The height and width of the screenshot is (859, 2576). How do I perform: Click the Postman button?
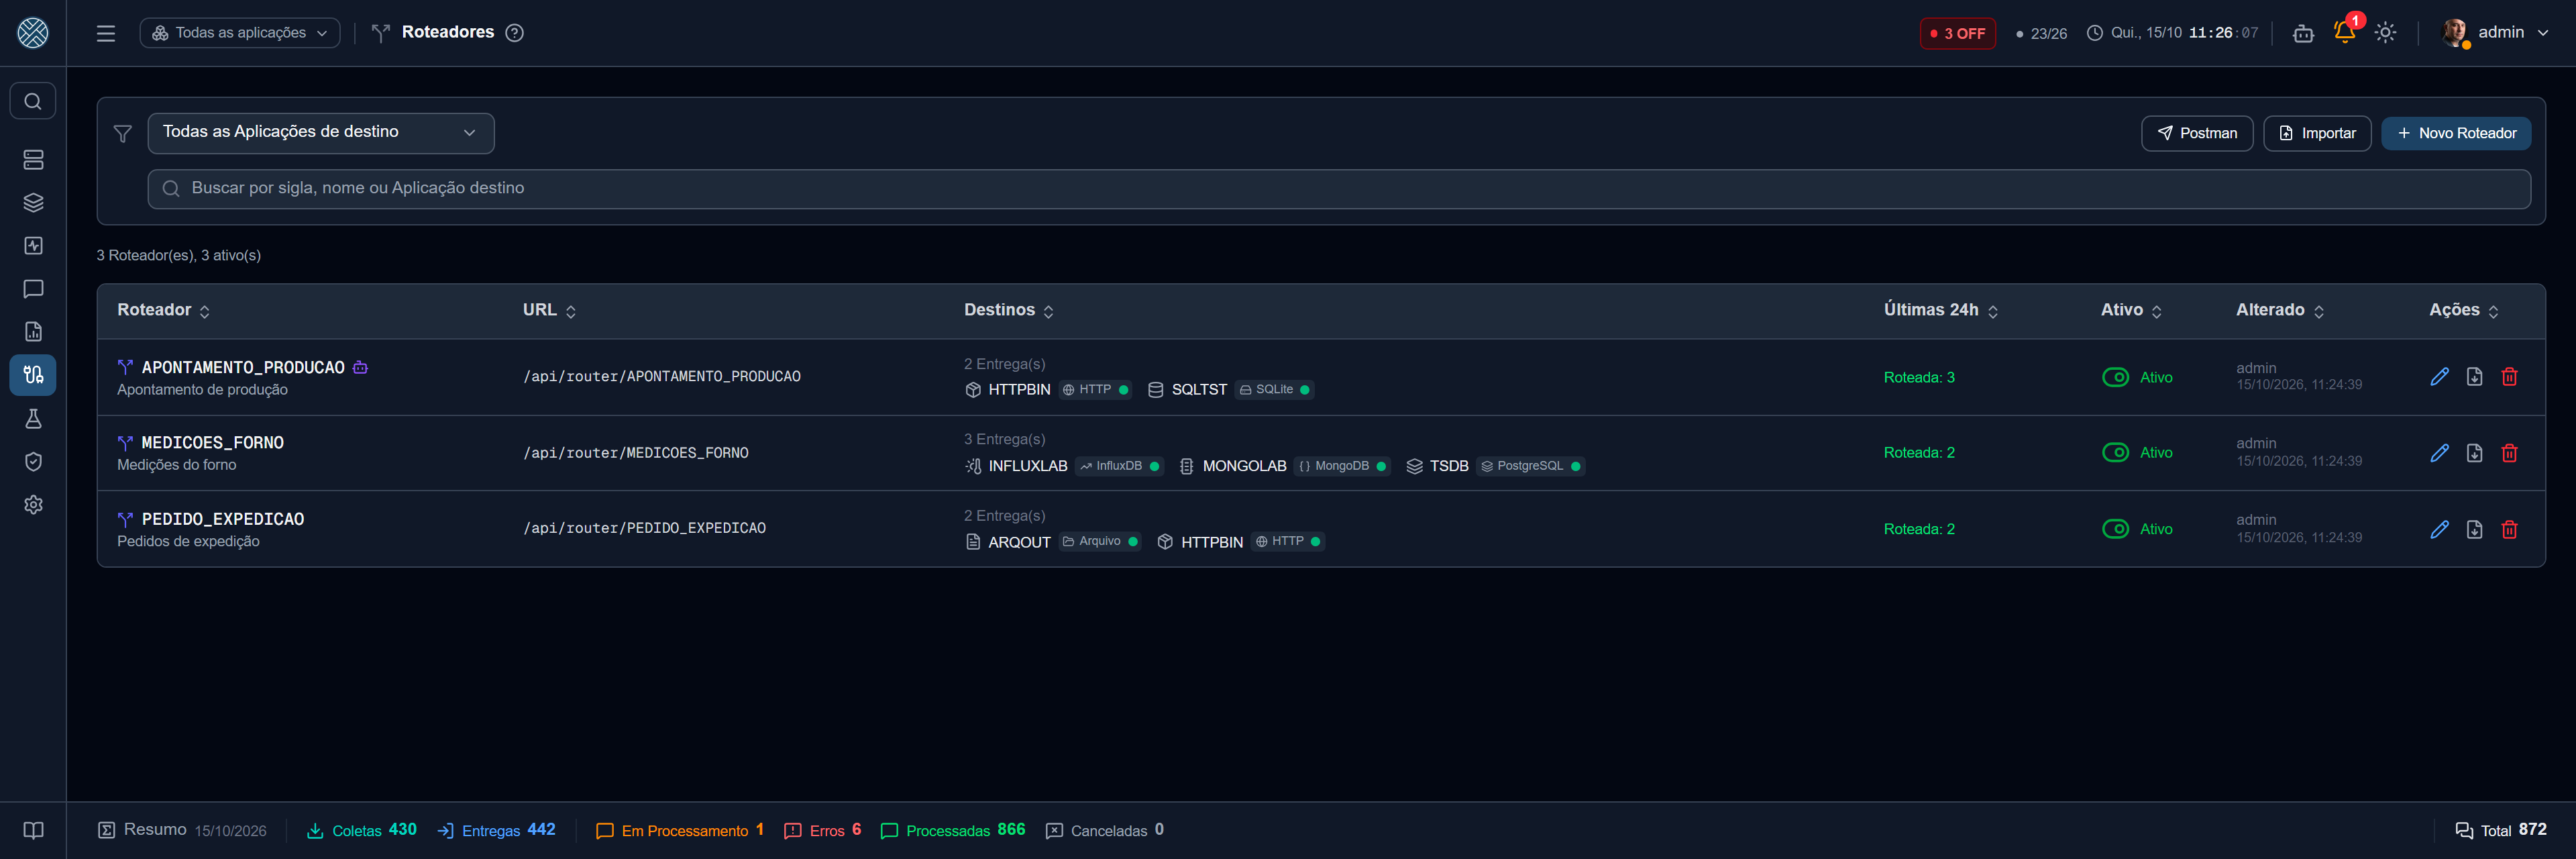[2197, 134]
